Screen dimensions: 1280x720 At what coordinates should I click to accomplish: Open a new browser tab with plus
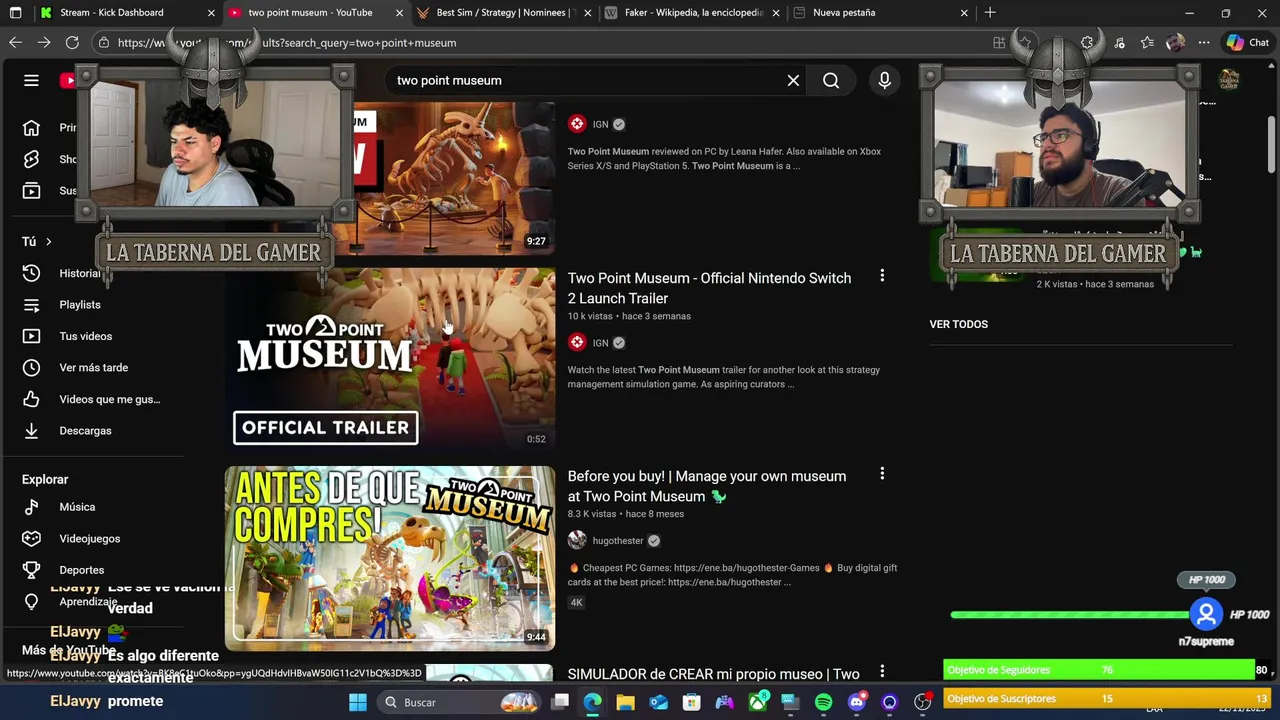[990, 13]
